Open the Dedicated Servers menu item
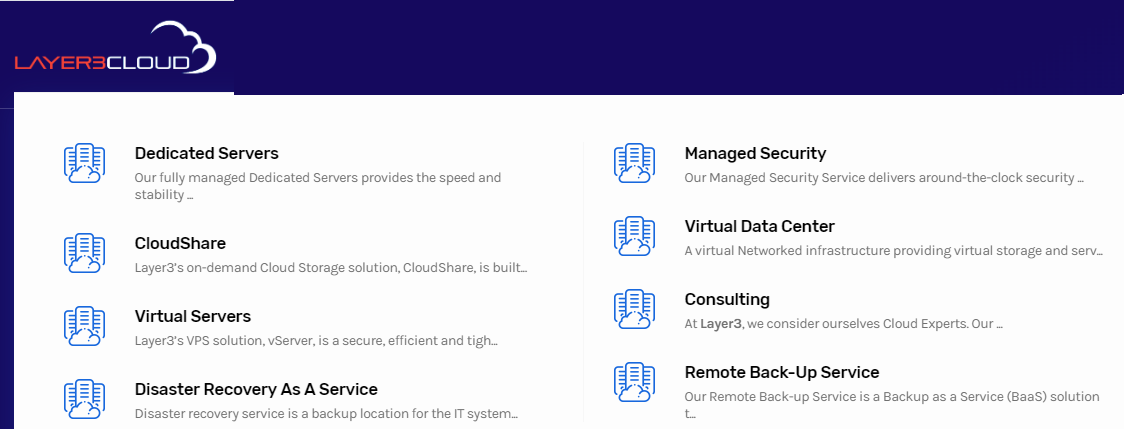 pyautogui.click(x=206, y=153)
